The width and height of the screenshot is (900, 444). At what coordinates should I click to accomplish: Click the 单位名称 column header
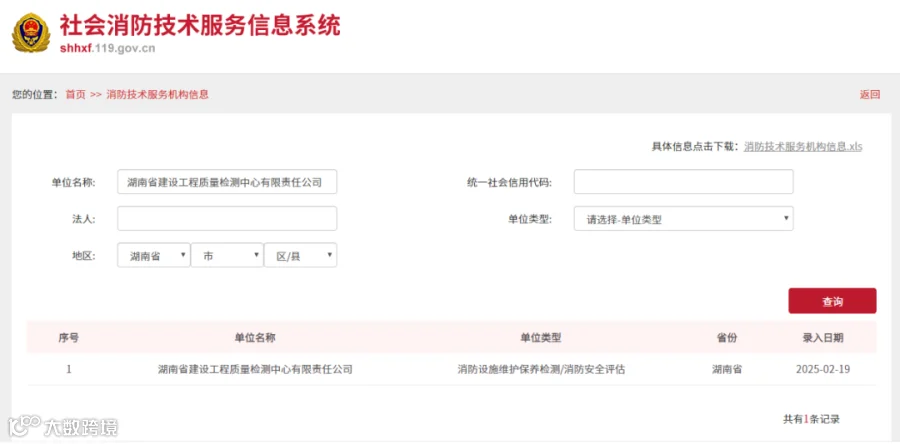click(255, 338)
